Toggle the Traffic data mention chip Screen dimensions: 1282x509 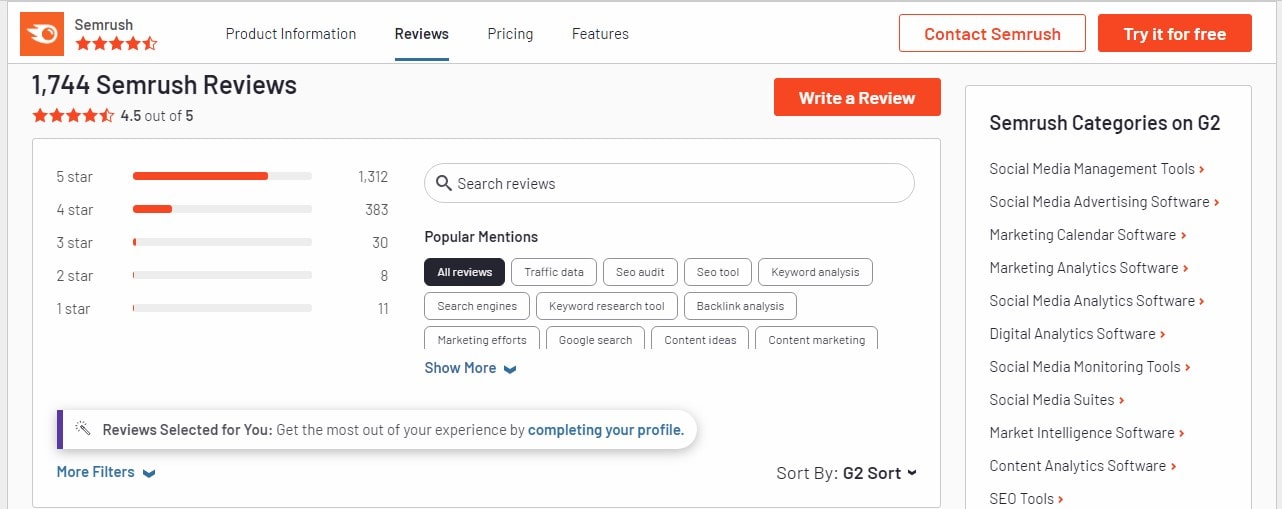(x=554, y=272)
